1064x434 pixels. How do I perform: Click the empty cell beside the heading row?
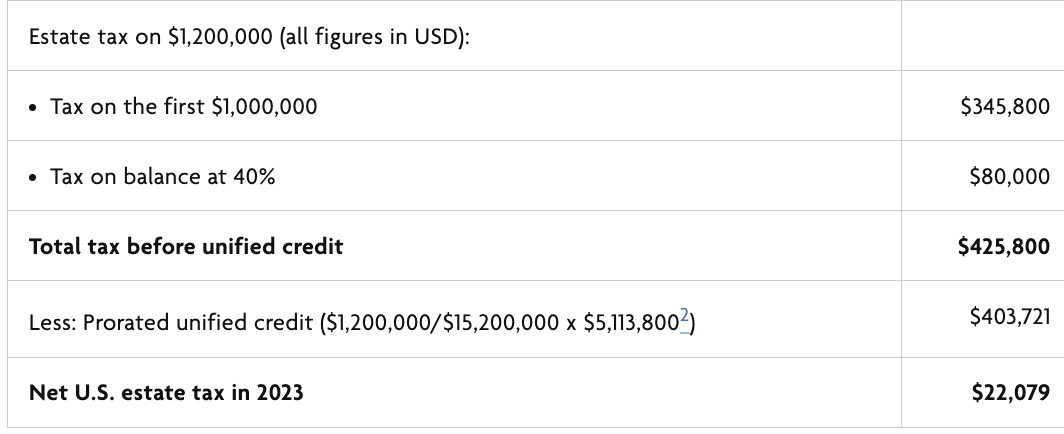[x=982, y=35]
